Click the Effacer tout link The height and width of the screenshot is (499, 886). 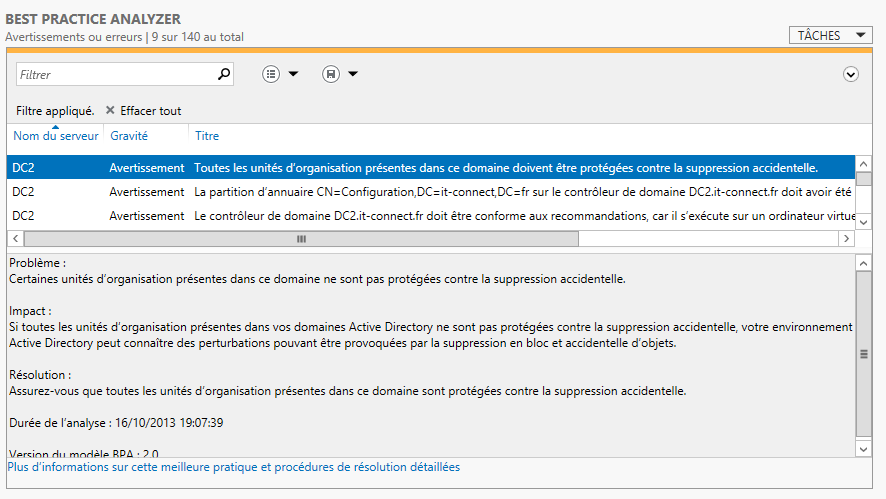pos(150,111)
